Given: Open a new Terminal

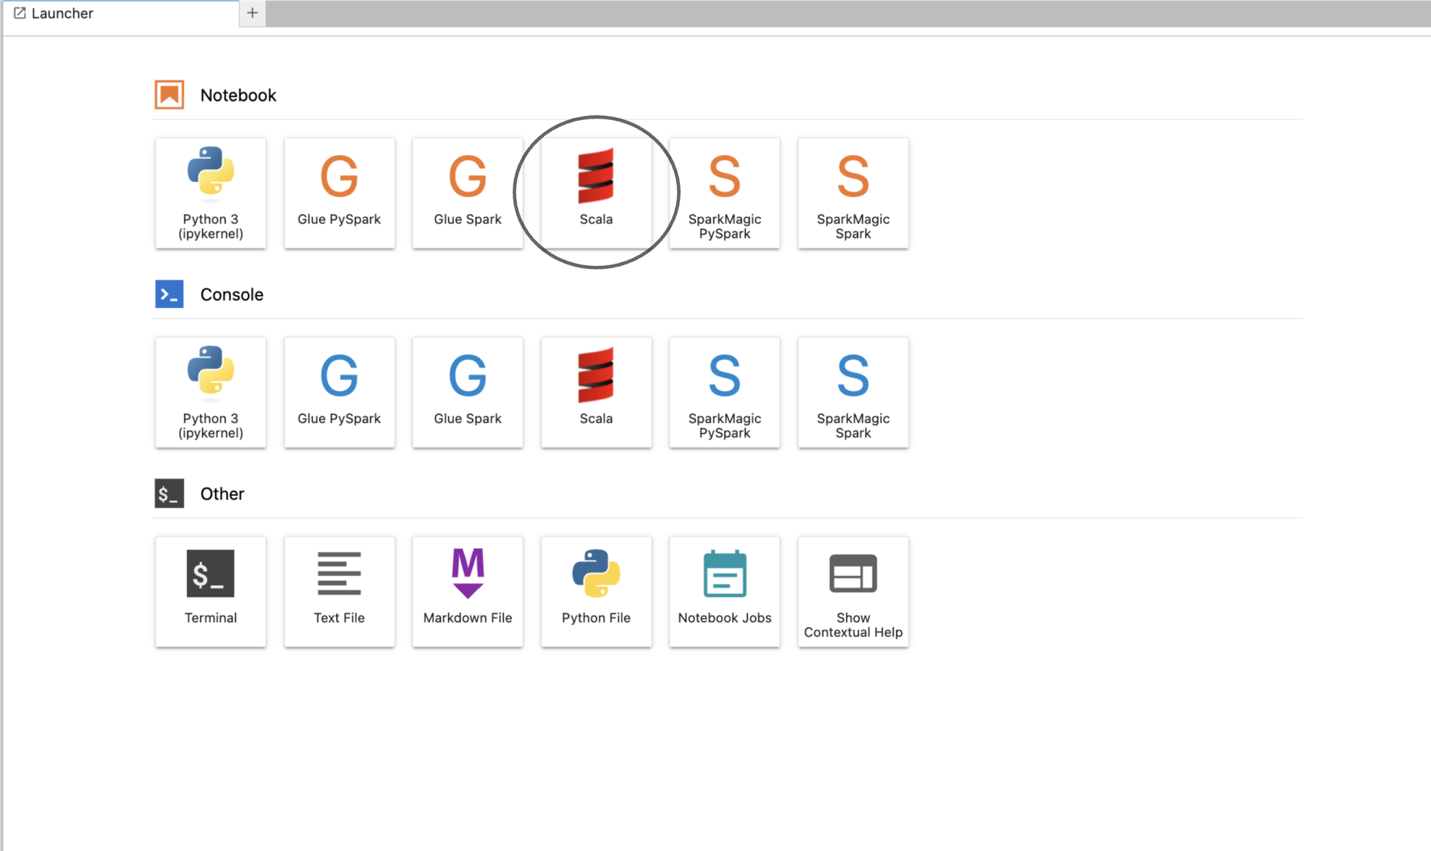Looking at the screenshot, I should (210, 591).
